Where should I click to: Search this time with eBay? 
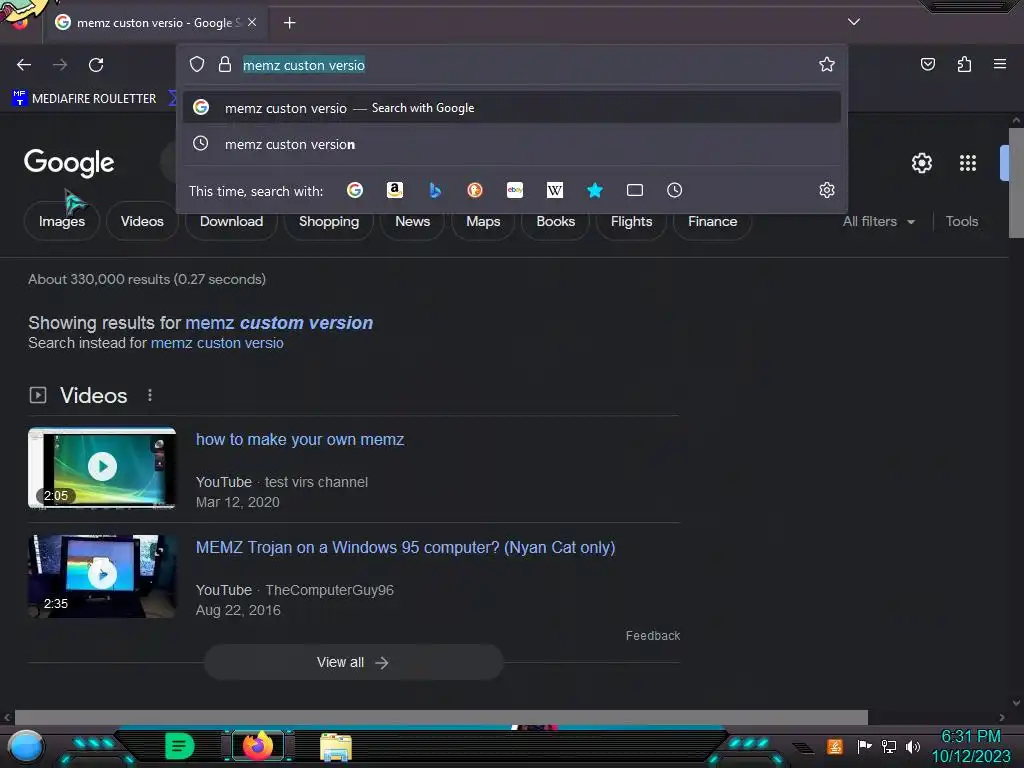coord(515,190)
